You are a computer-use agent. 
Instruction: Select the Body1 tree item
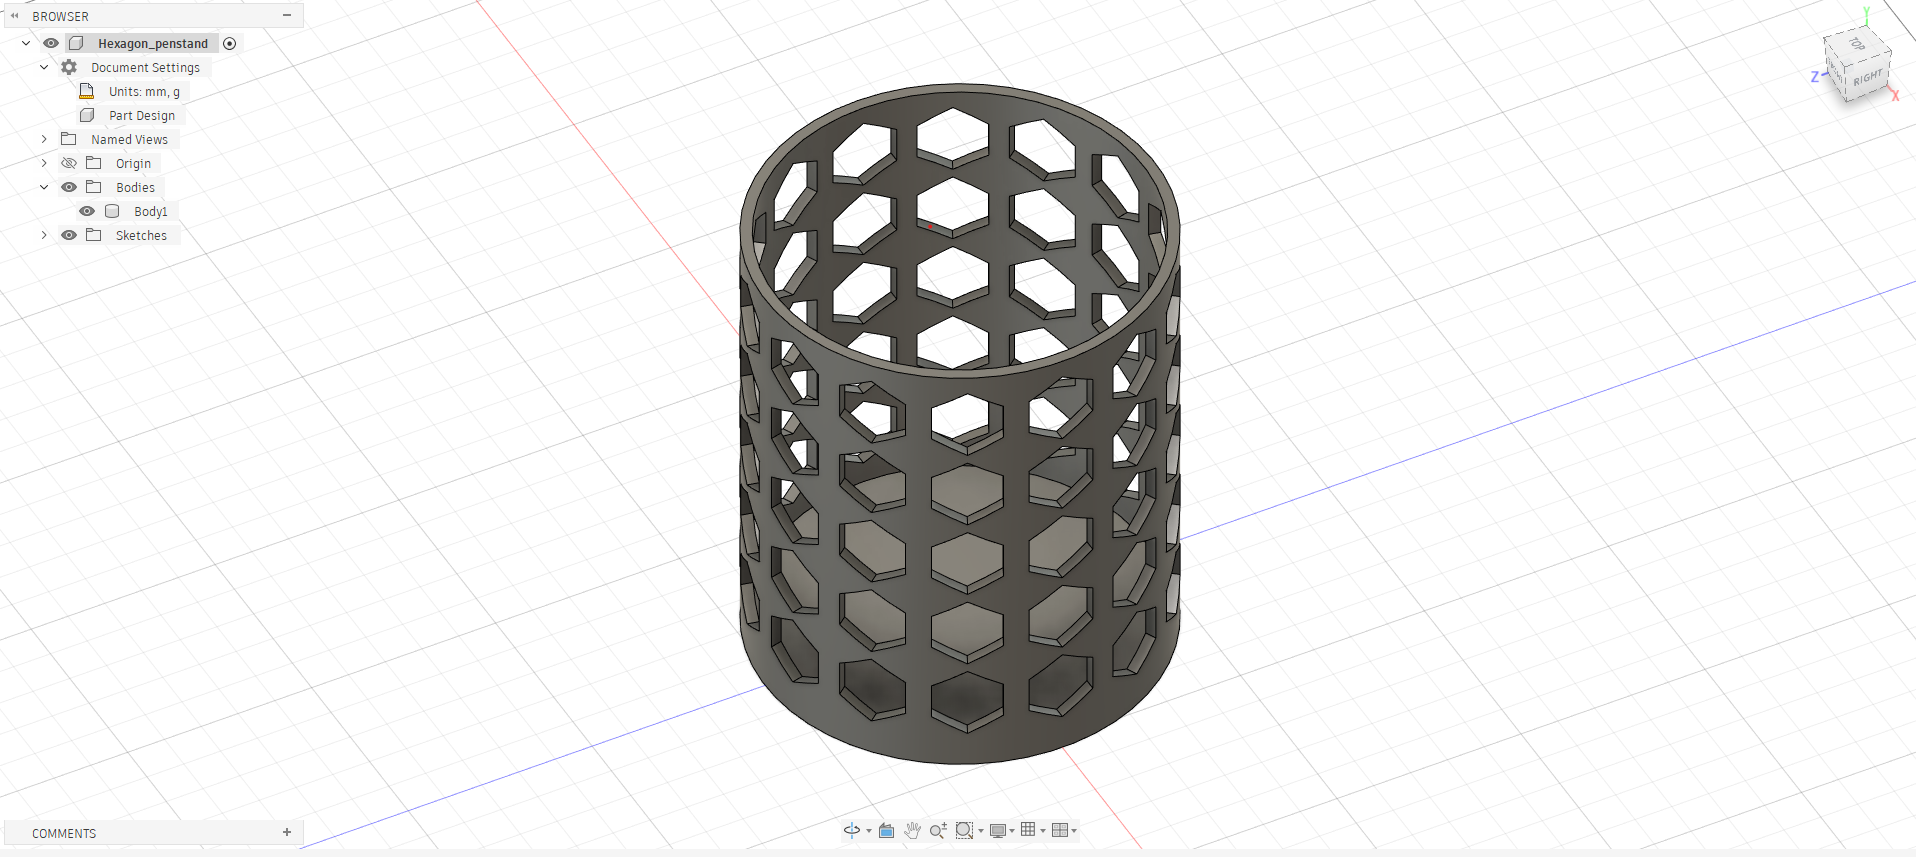click(150, 211)
